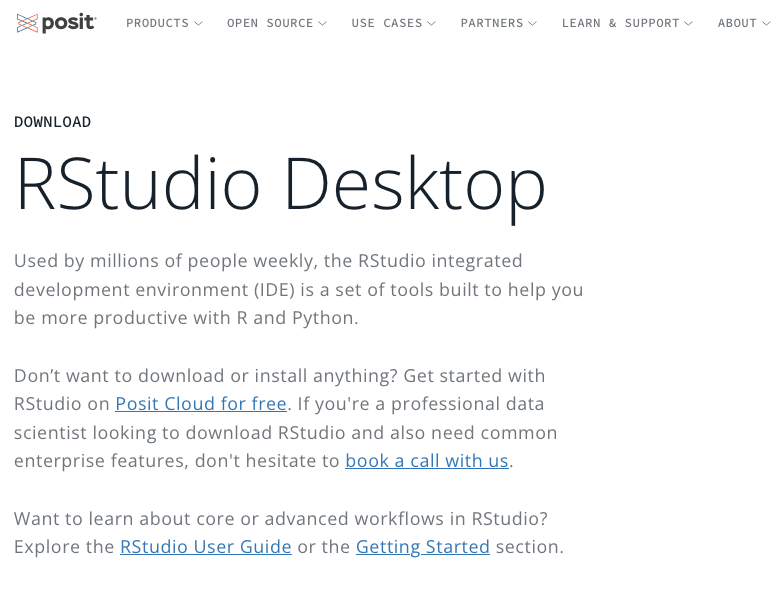Open the Products menu

157,23
